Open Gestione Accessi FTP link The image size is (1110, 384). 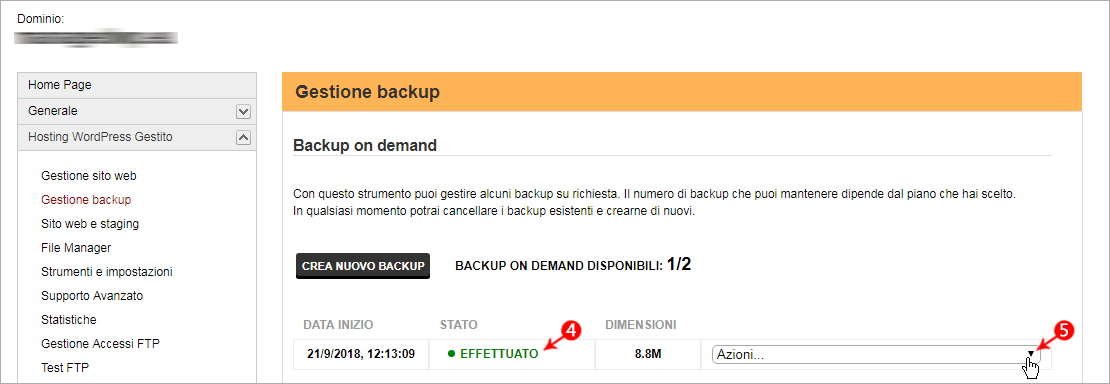click(101, 344)
